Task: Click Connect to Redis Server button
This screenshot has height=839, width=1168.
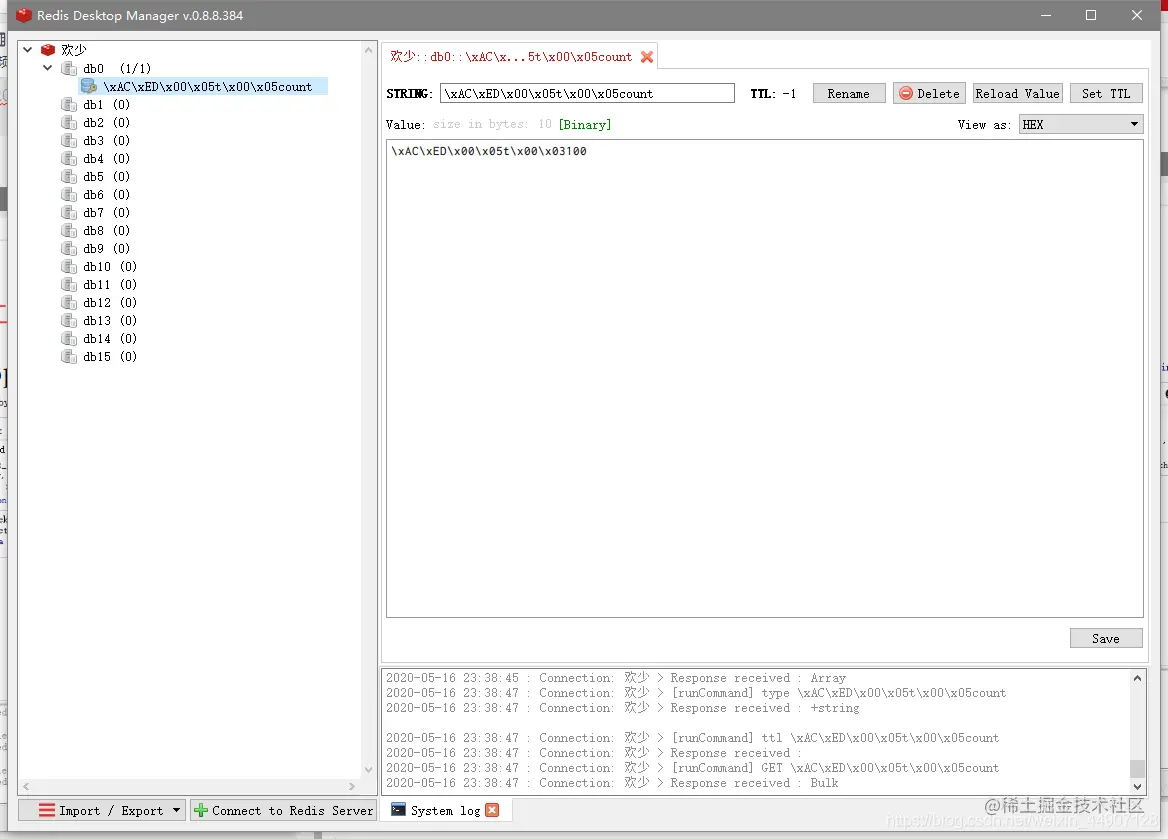Action: pyautogui.click(x=283, y=810)
